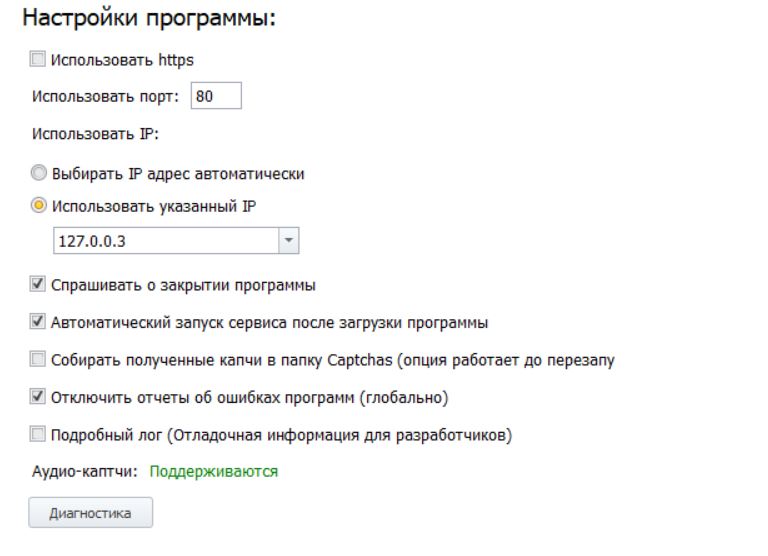The width and height of the screenshot is (768, 556).
Task: Select 'Использовать указанный IP' radio button
Action: [37, 207]
